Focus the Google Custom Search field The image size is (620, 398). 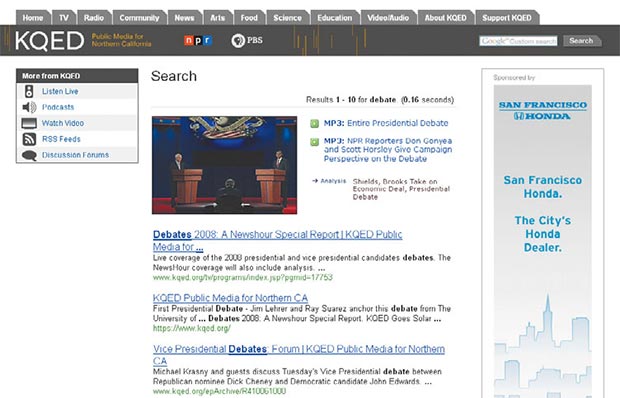pos(518,41)
